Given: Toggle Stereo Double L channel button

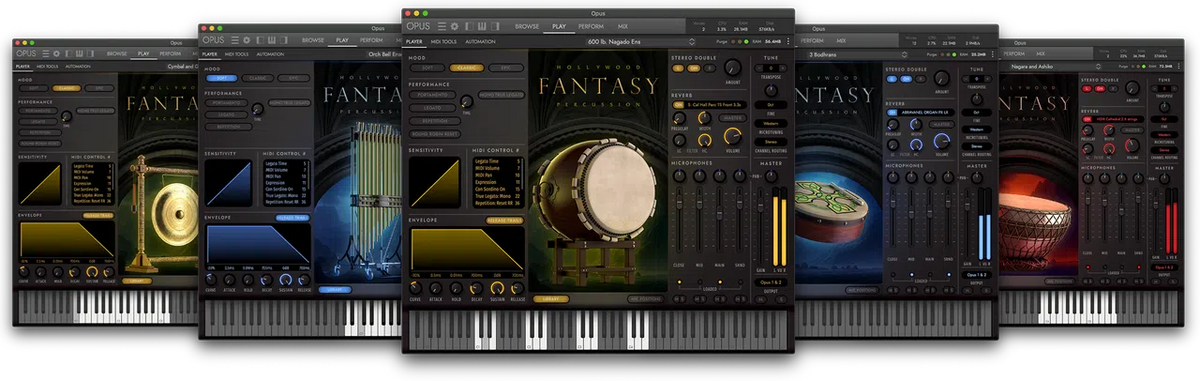Looking at the screenshot, I should click(678, 68).
